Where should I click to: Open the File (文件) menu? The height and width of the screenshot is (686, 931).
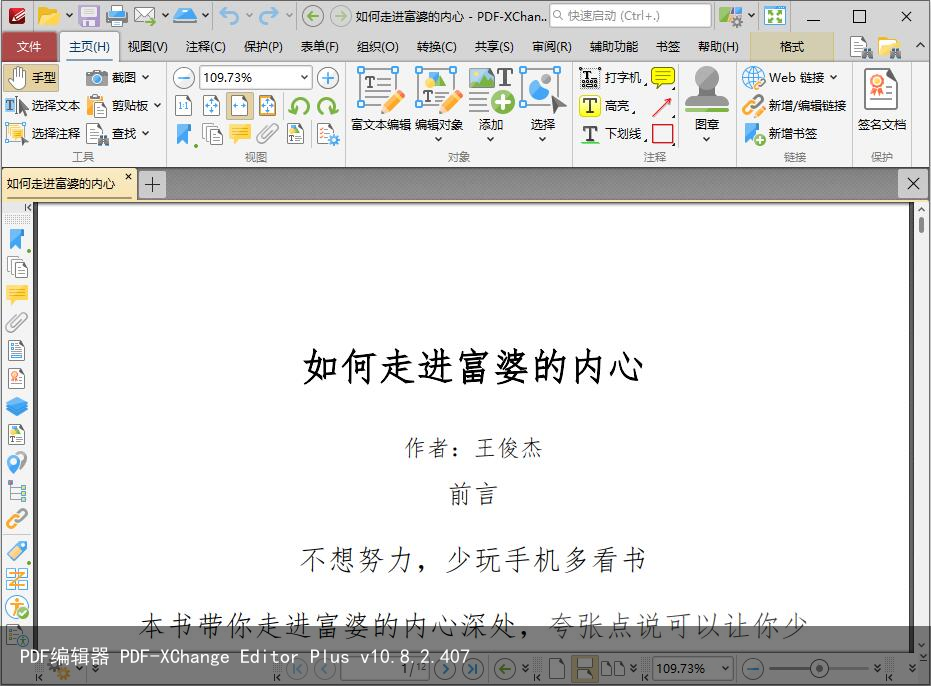29,47
